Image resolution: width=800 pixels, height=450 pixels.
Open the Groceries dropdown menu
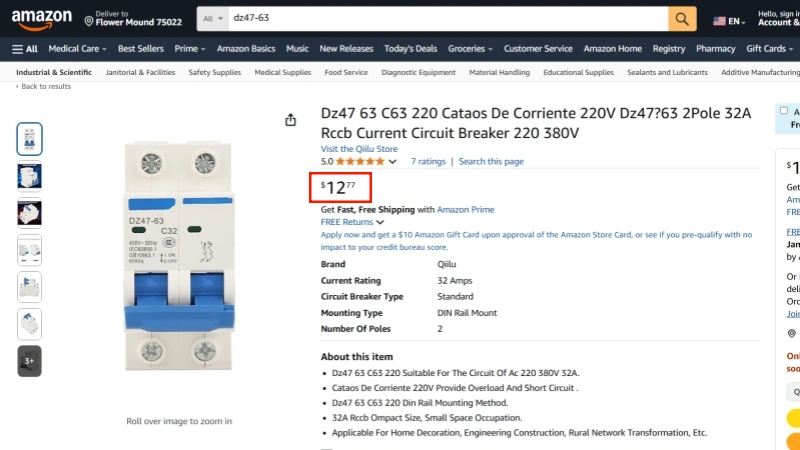470,48
